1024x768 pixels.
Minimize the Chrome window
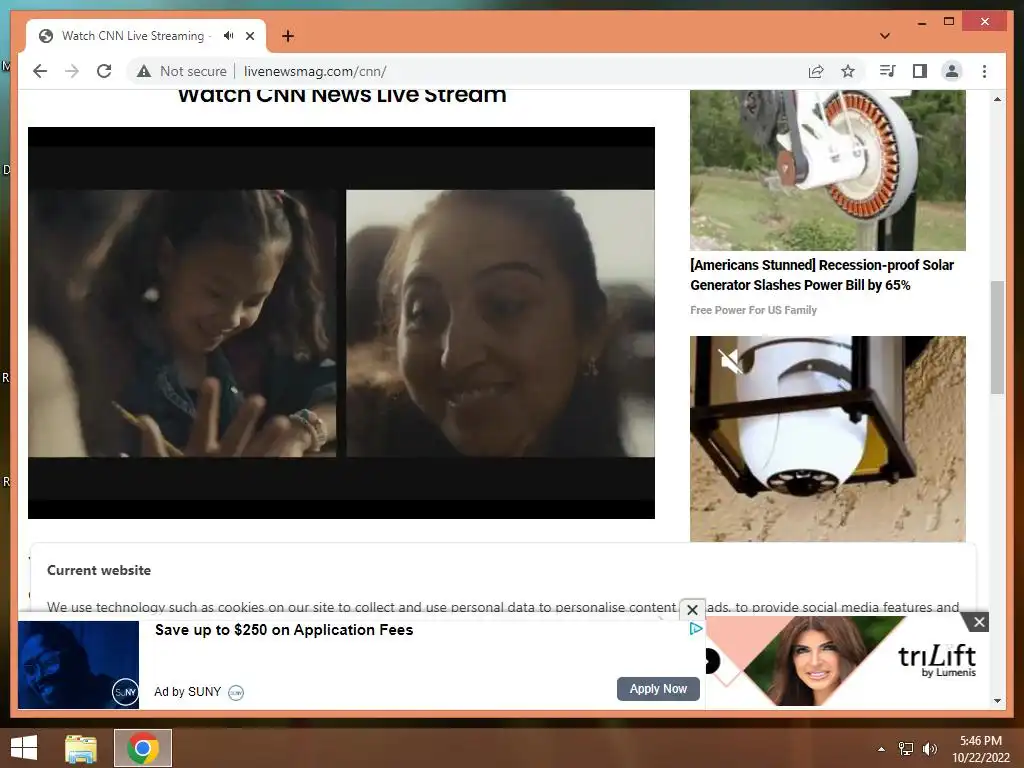tap(921, 22)
